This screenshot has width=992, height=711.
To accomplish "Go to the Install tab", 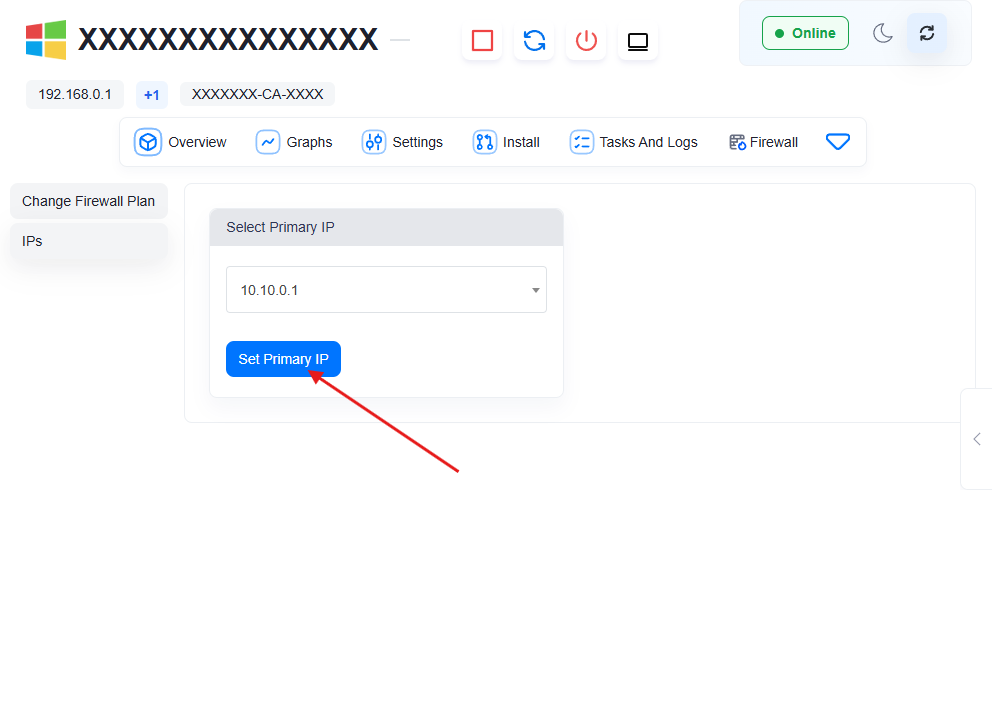I will [x=506, y=142].
